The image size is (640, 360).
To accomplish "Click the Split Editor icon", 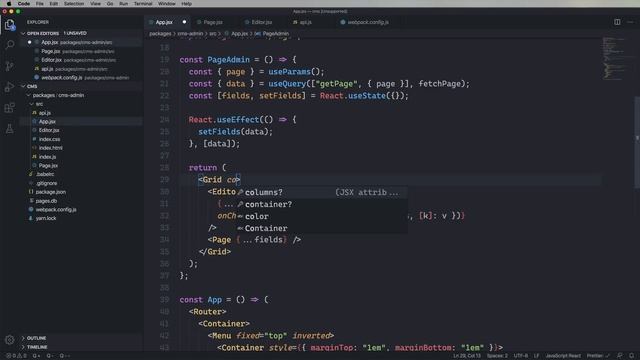I will click(617, 22).
